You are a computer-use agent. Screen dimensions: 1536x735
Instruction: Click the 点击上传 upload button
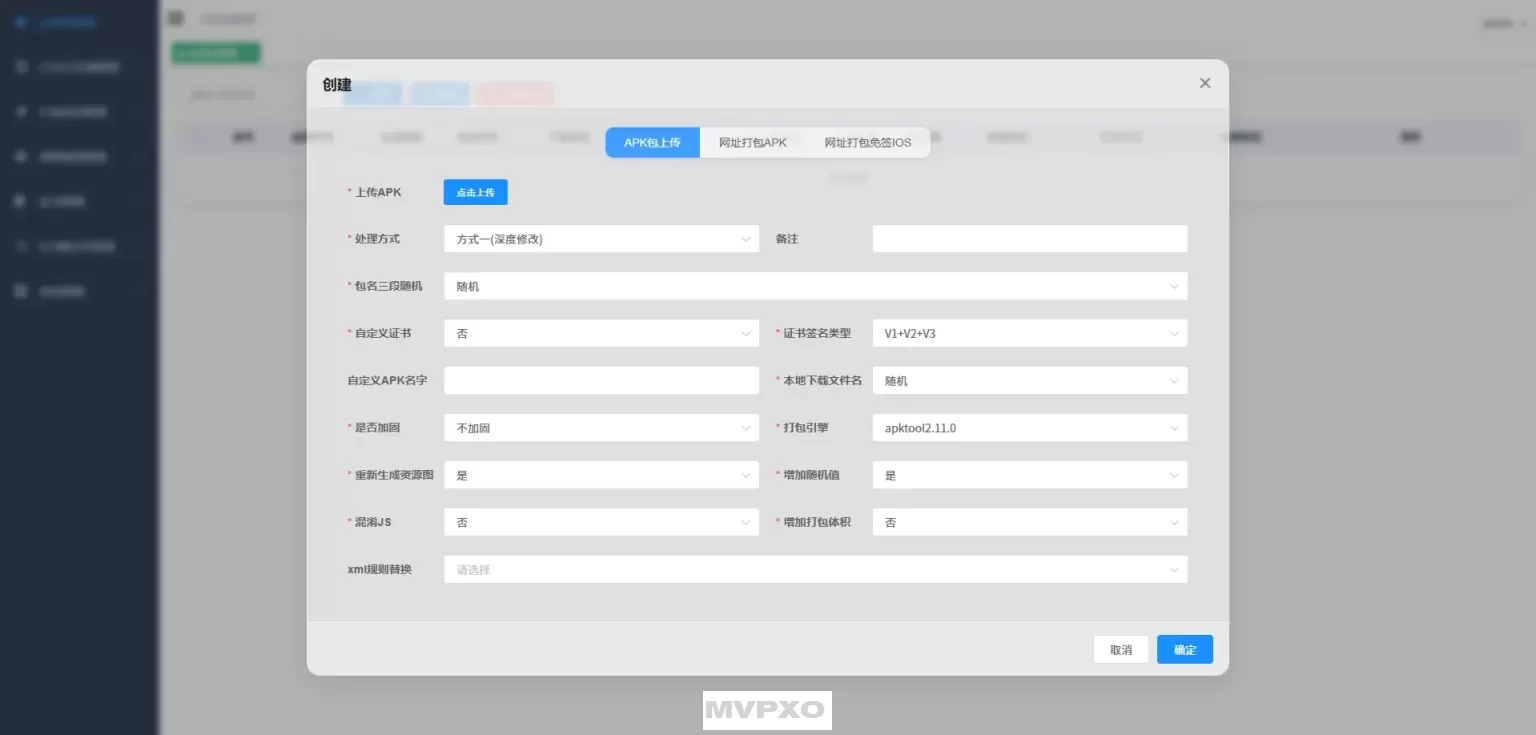pyautogui.click(x=475, y=192)
